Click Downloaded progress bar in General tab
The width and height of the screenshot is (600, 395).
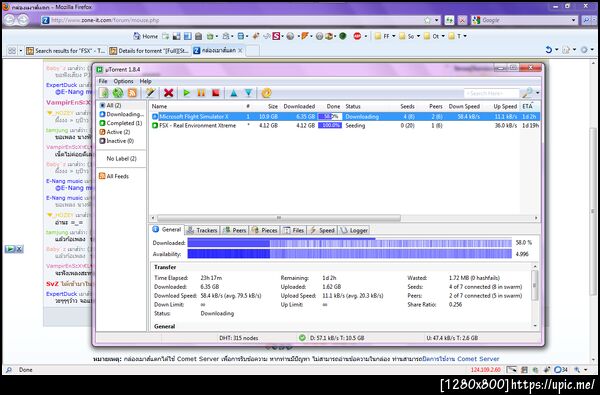click(x=349, y=243)
